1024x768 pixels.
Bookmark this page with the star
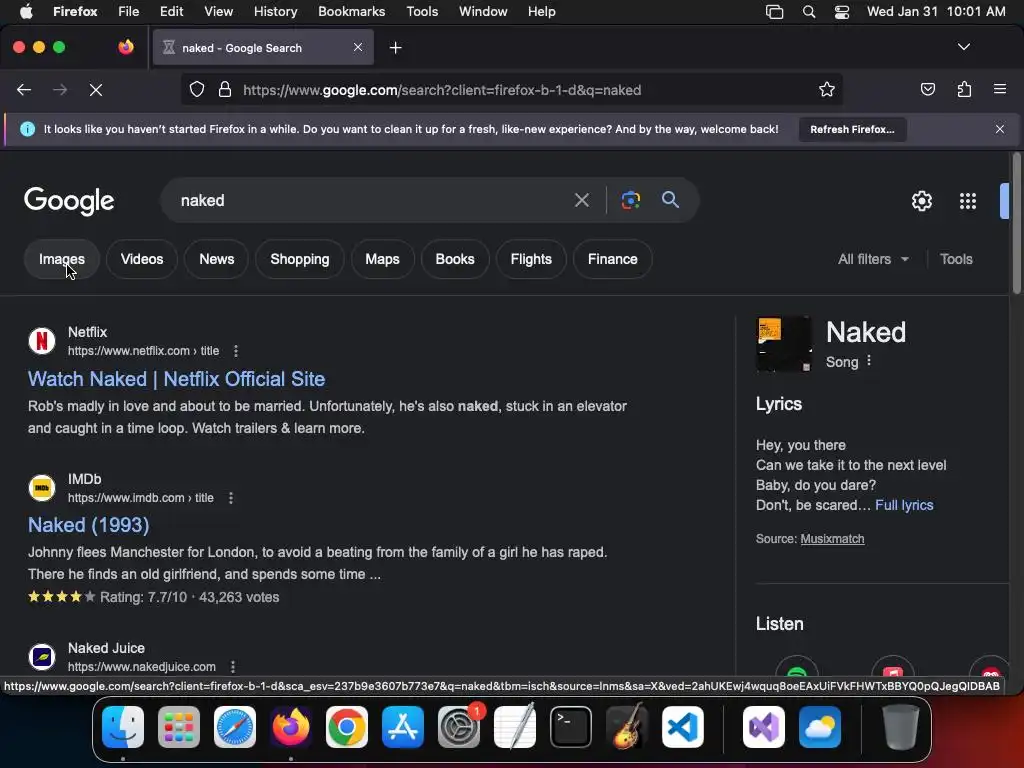pyautogui.click(x=827, y=89)
